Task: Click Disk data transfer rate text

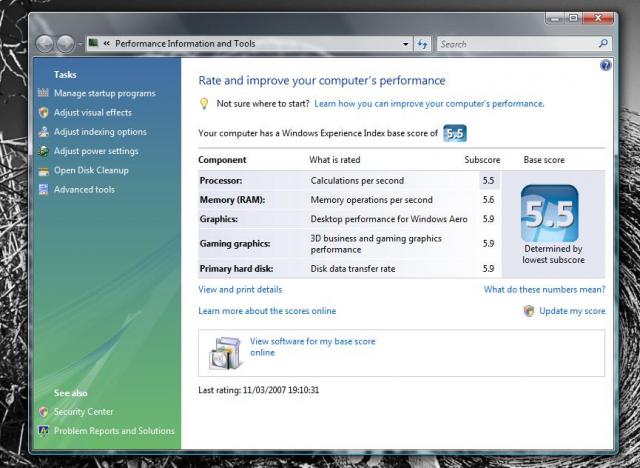Action: [x=353, y=268]
